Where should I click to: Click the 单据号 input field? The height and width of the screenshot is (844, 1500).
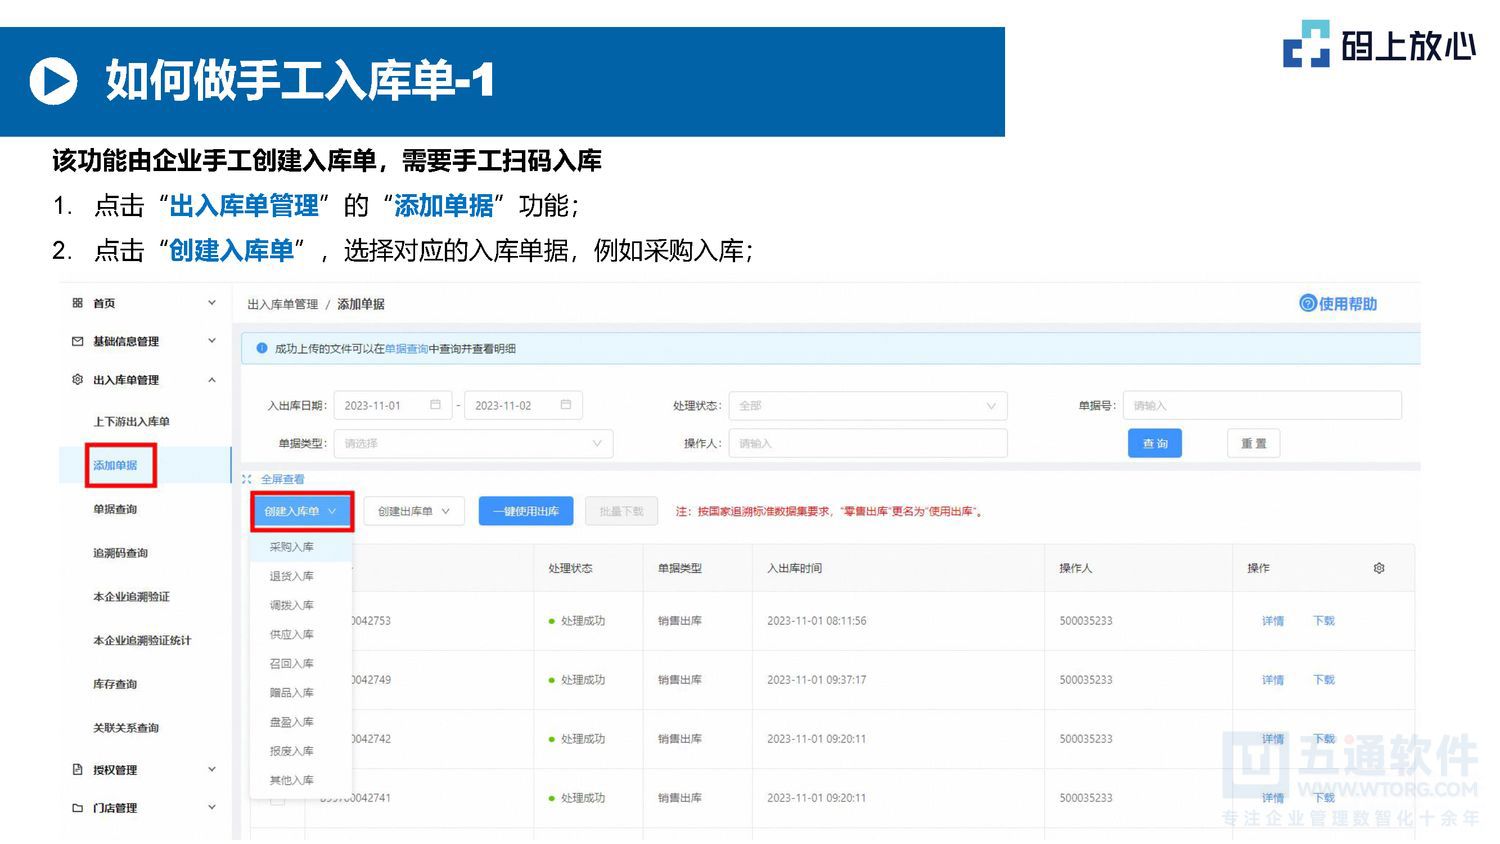pos(1262,404)
